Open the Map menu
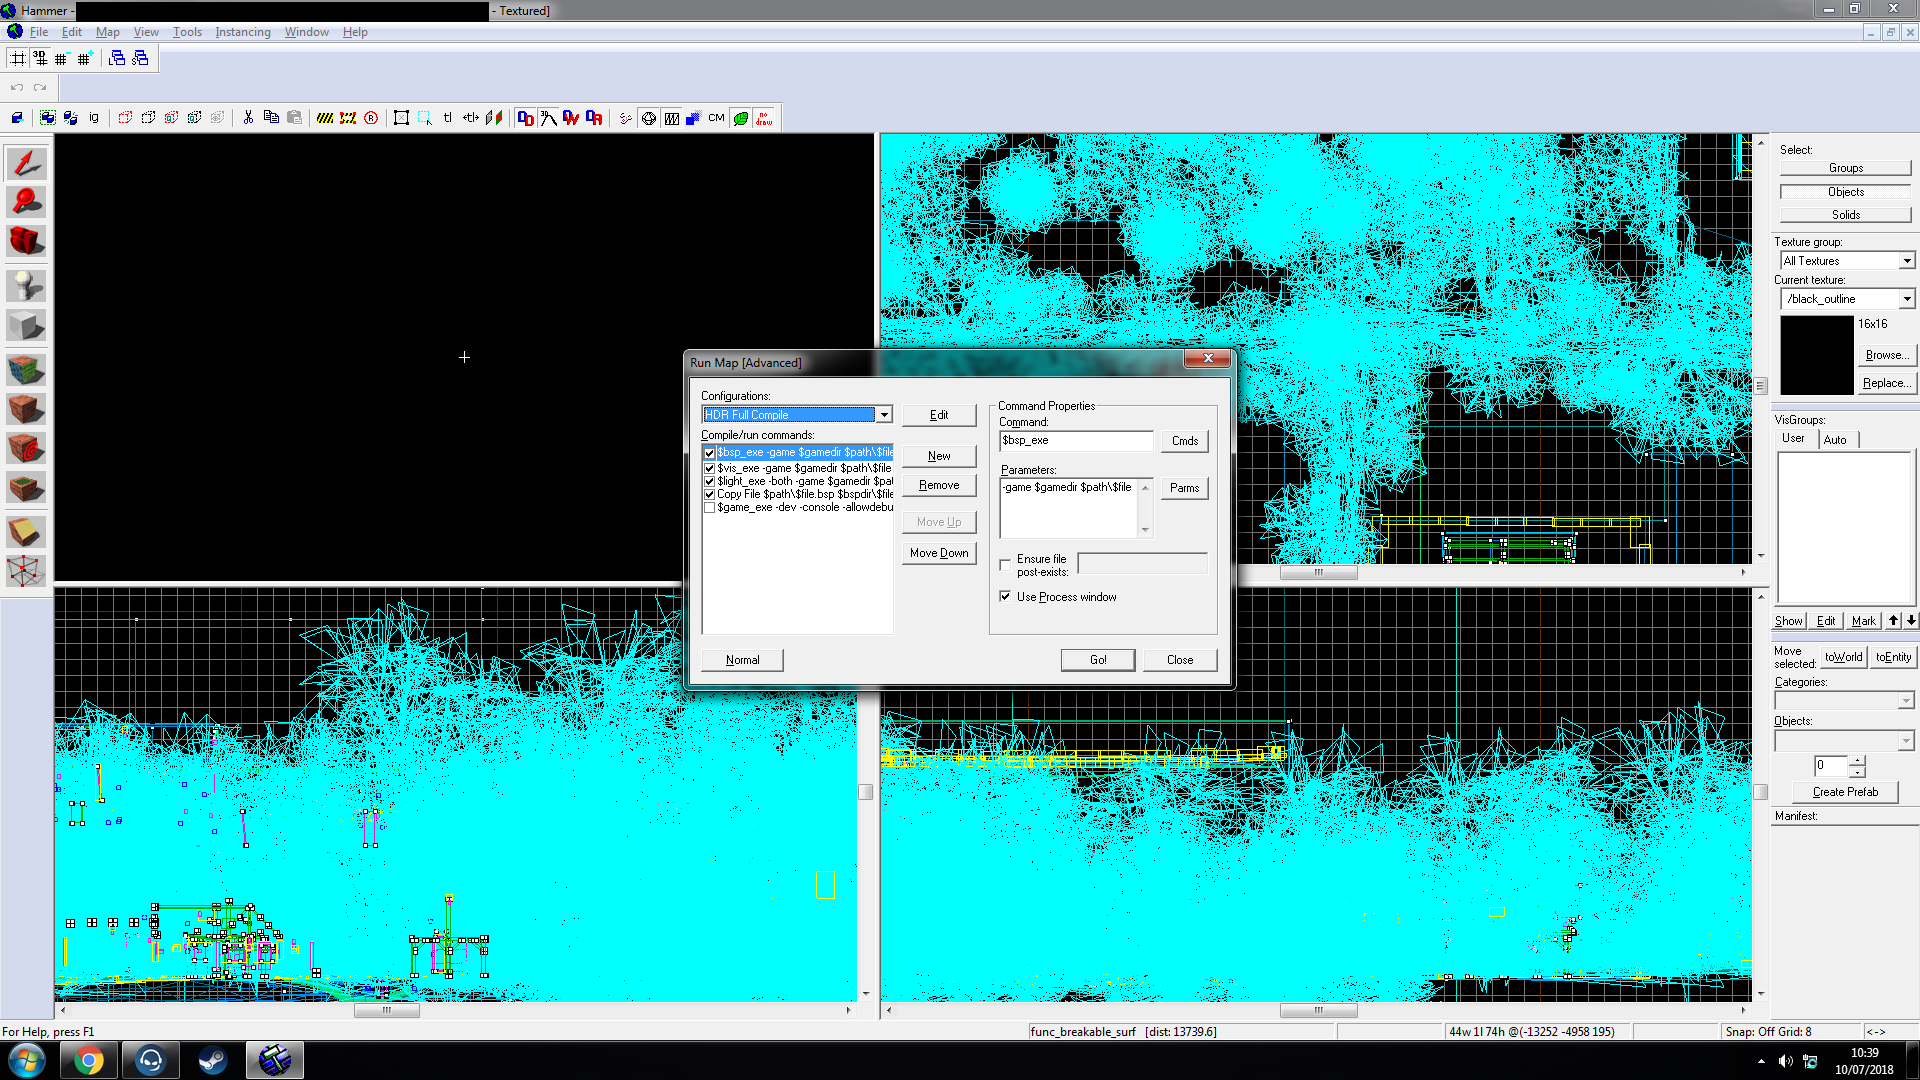1920x1080 pixels. 107,32
